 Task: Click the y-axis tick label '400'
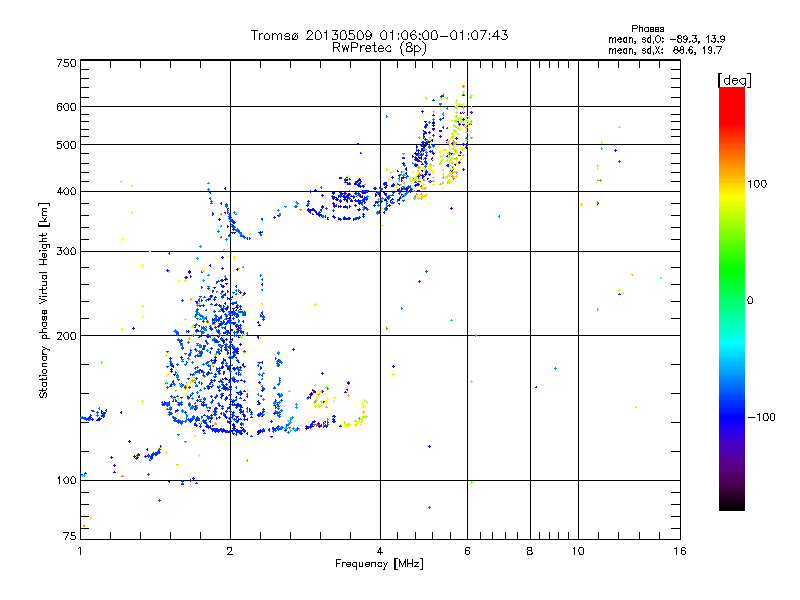[x=67, y=192]
